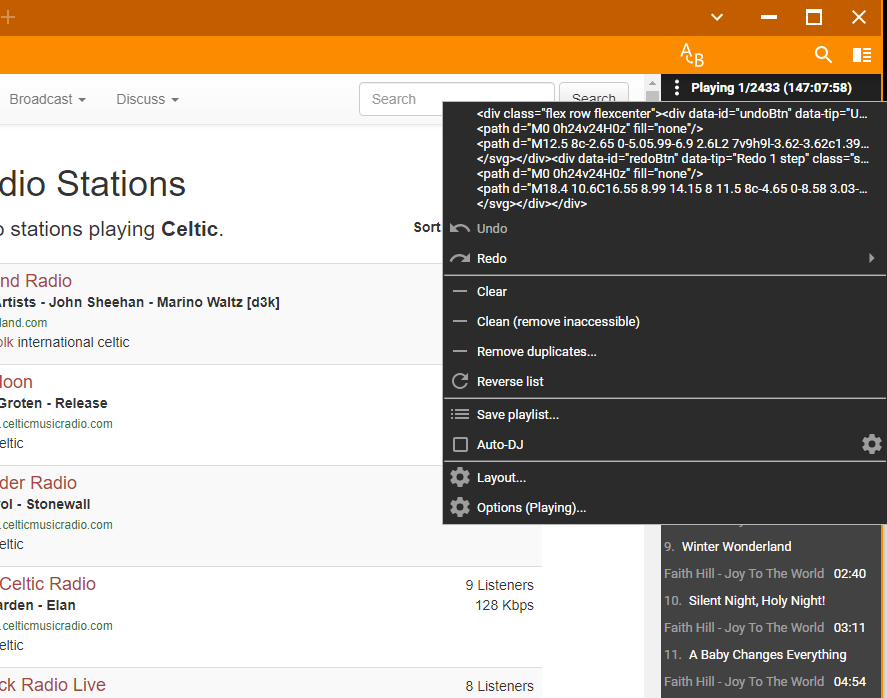Choose Remove duplicates... menu entry
Viewport: 887px width, 698px height.
pos(536,351)
